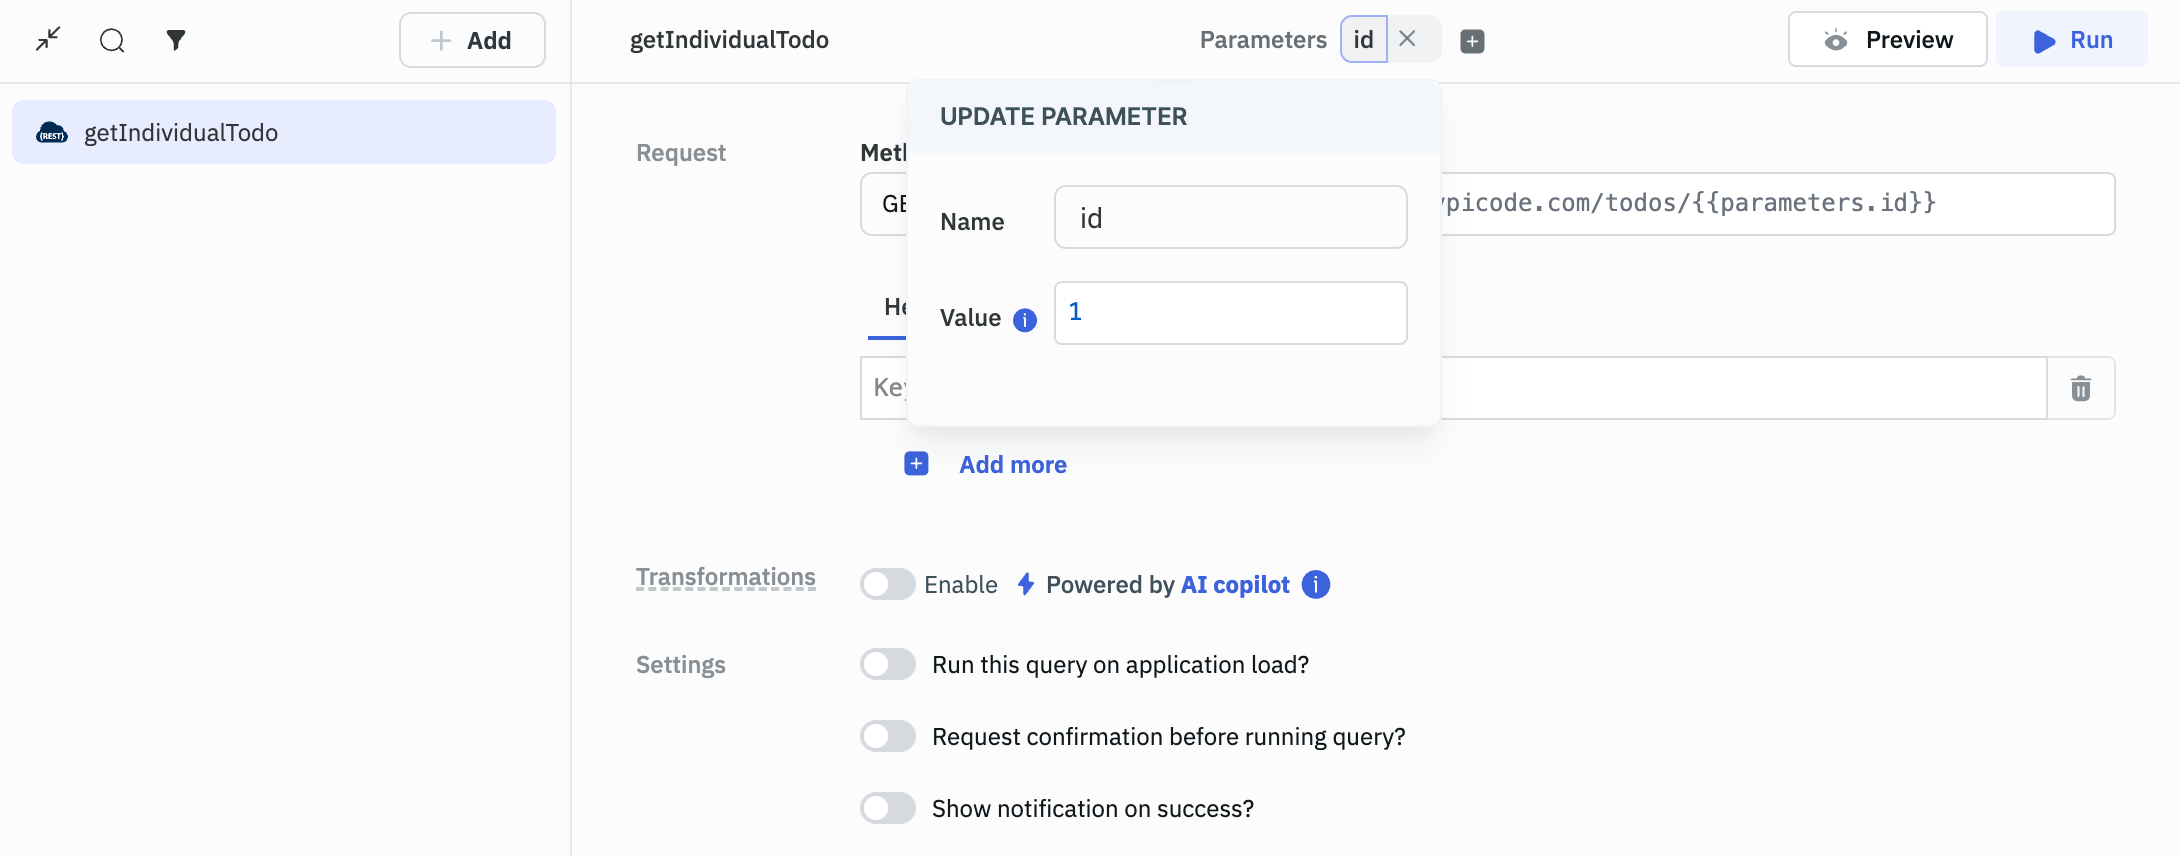Click the filter queries funnel icon
2180x856 pixels.
coord(176,40)
